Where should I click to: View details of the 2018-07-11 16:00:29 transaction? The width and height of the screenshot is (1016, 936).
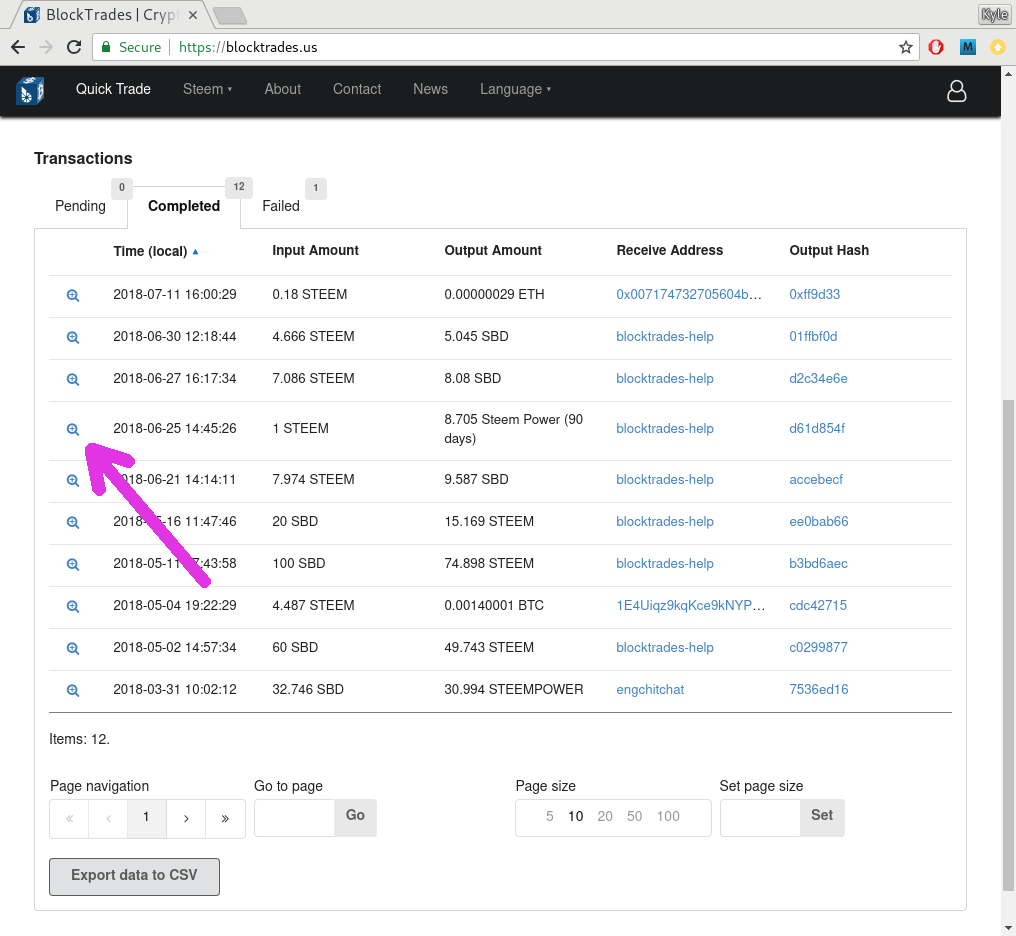coord(73,295)
